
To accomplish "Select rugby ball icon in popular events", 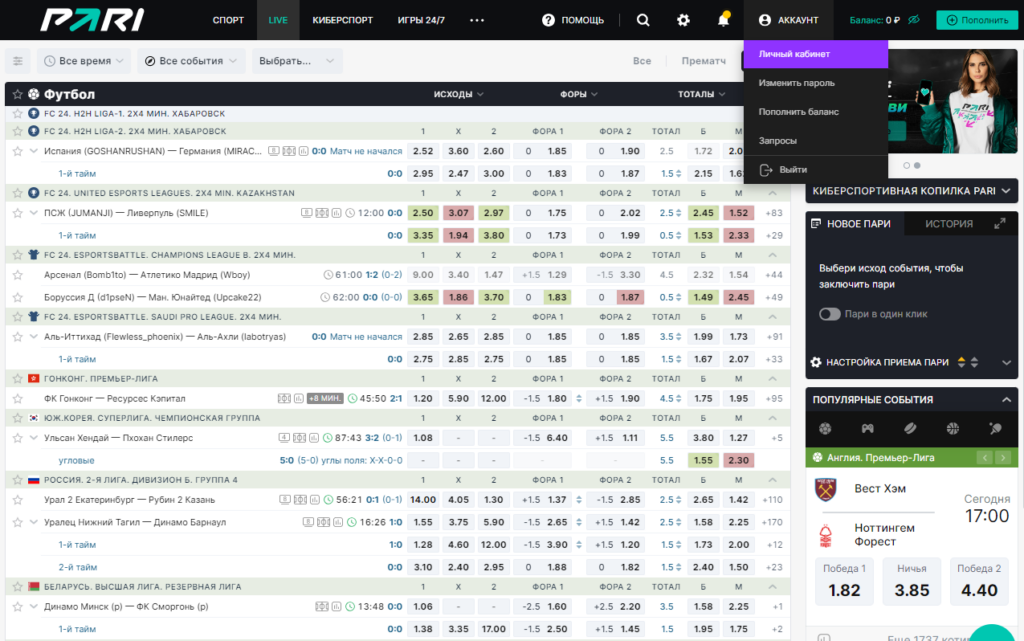I will click(x=910, y=429).
